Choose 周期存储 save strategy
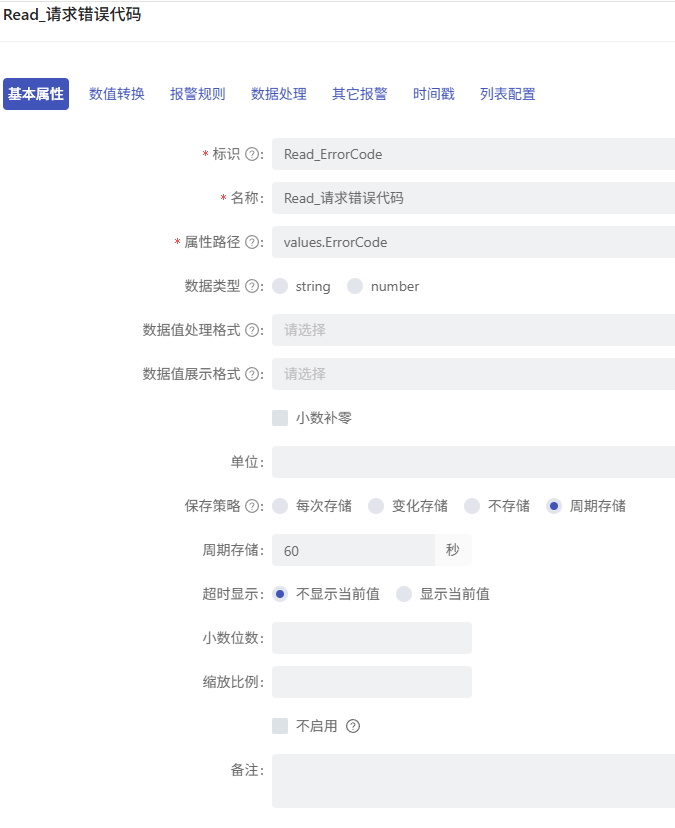Screen dimensions: 675x828 [554, 506]
